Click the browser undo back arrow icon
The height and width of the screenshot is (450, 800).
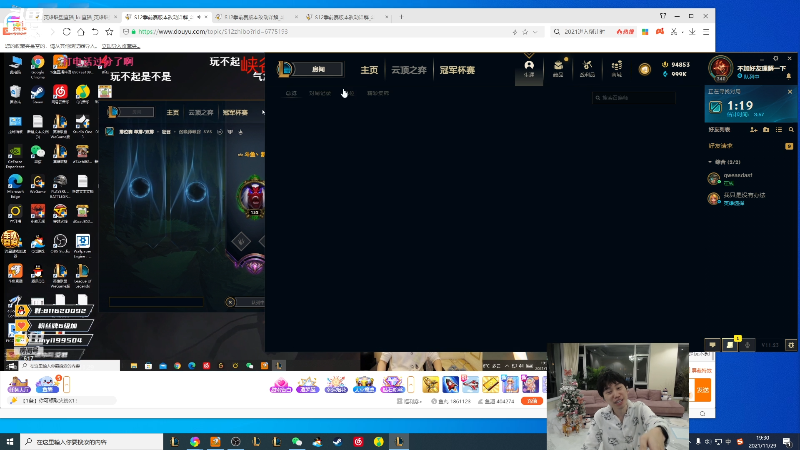(95, 32)
